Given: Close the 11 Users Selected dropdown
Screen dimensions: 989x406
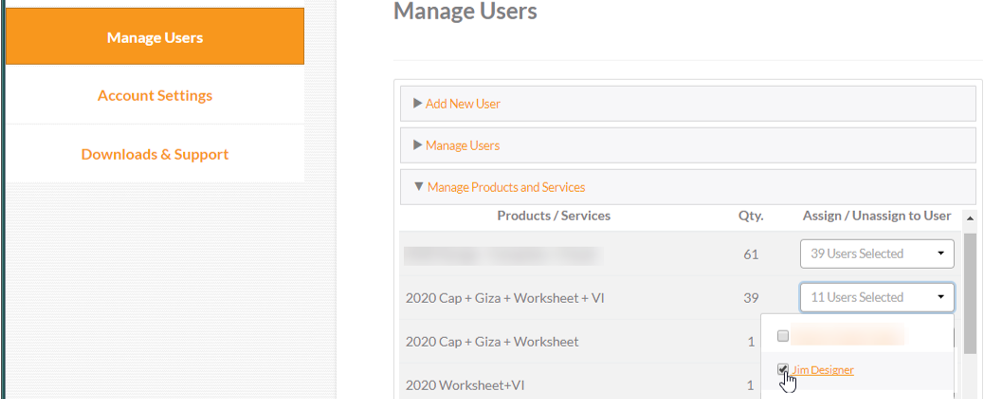Looking at the screenshot, I should click(877, 297).
